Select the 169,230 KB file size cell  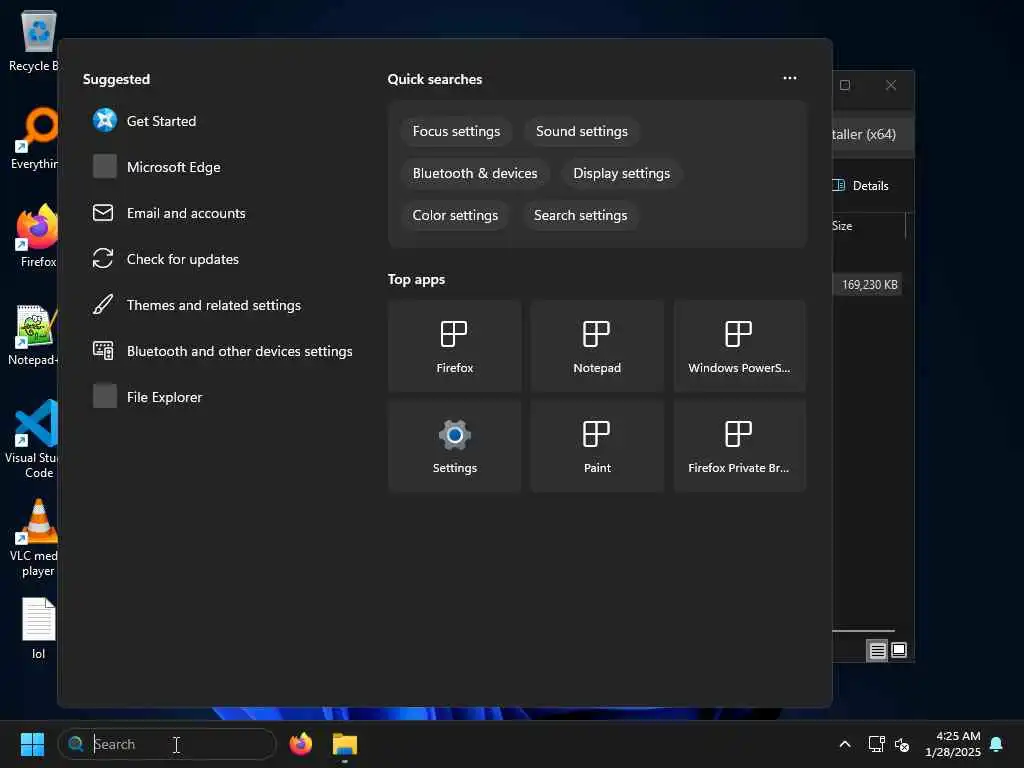click(x=868, y=285)
